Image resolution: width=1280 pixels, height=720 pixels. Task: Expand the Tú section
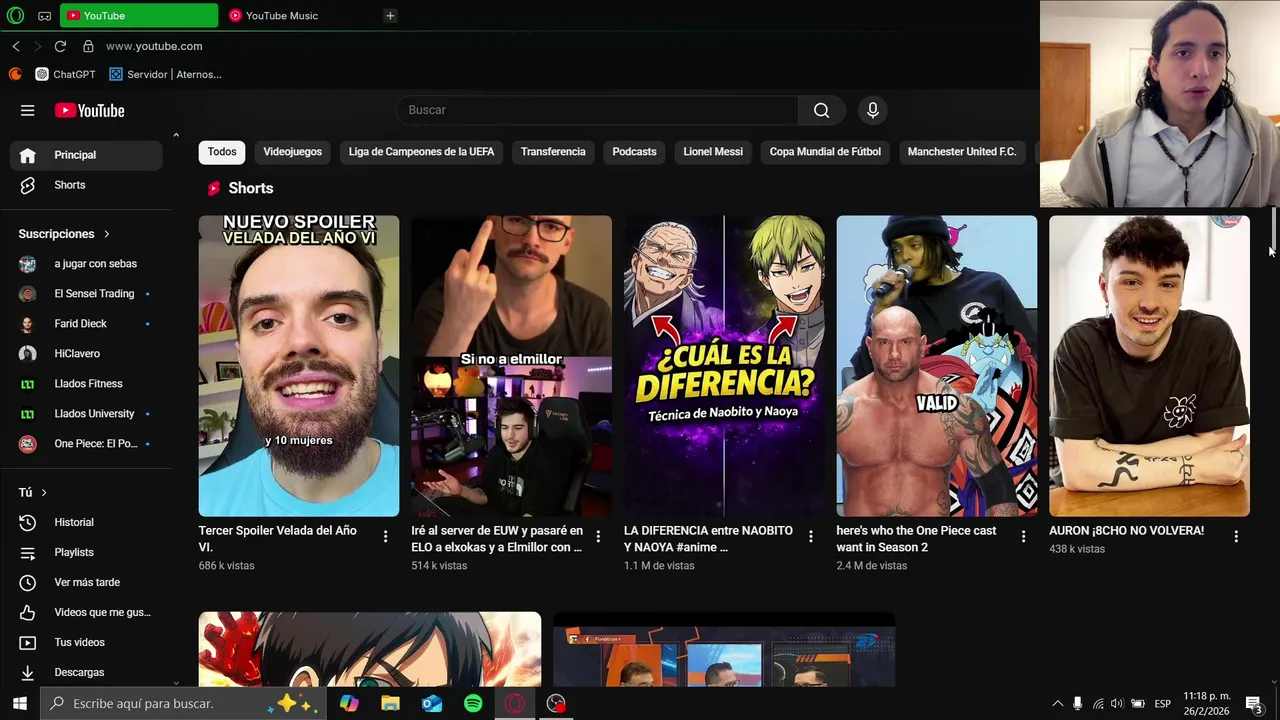pyautogui.click(x=33, y=492)
